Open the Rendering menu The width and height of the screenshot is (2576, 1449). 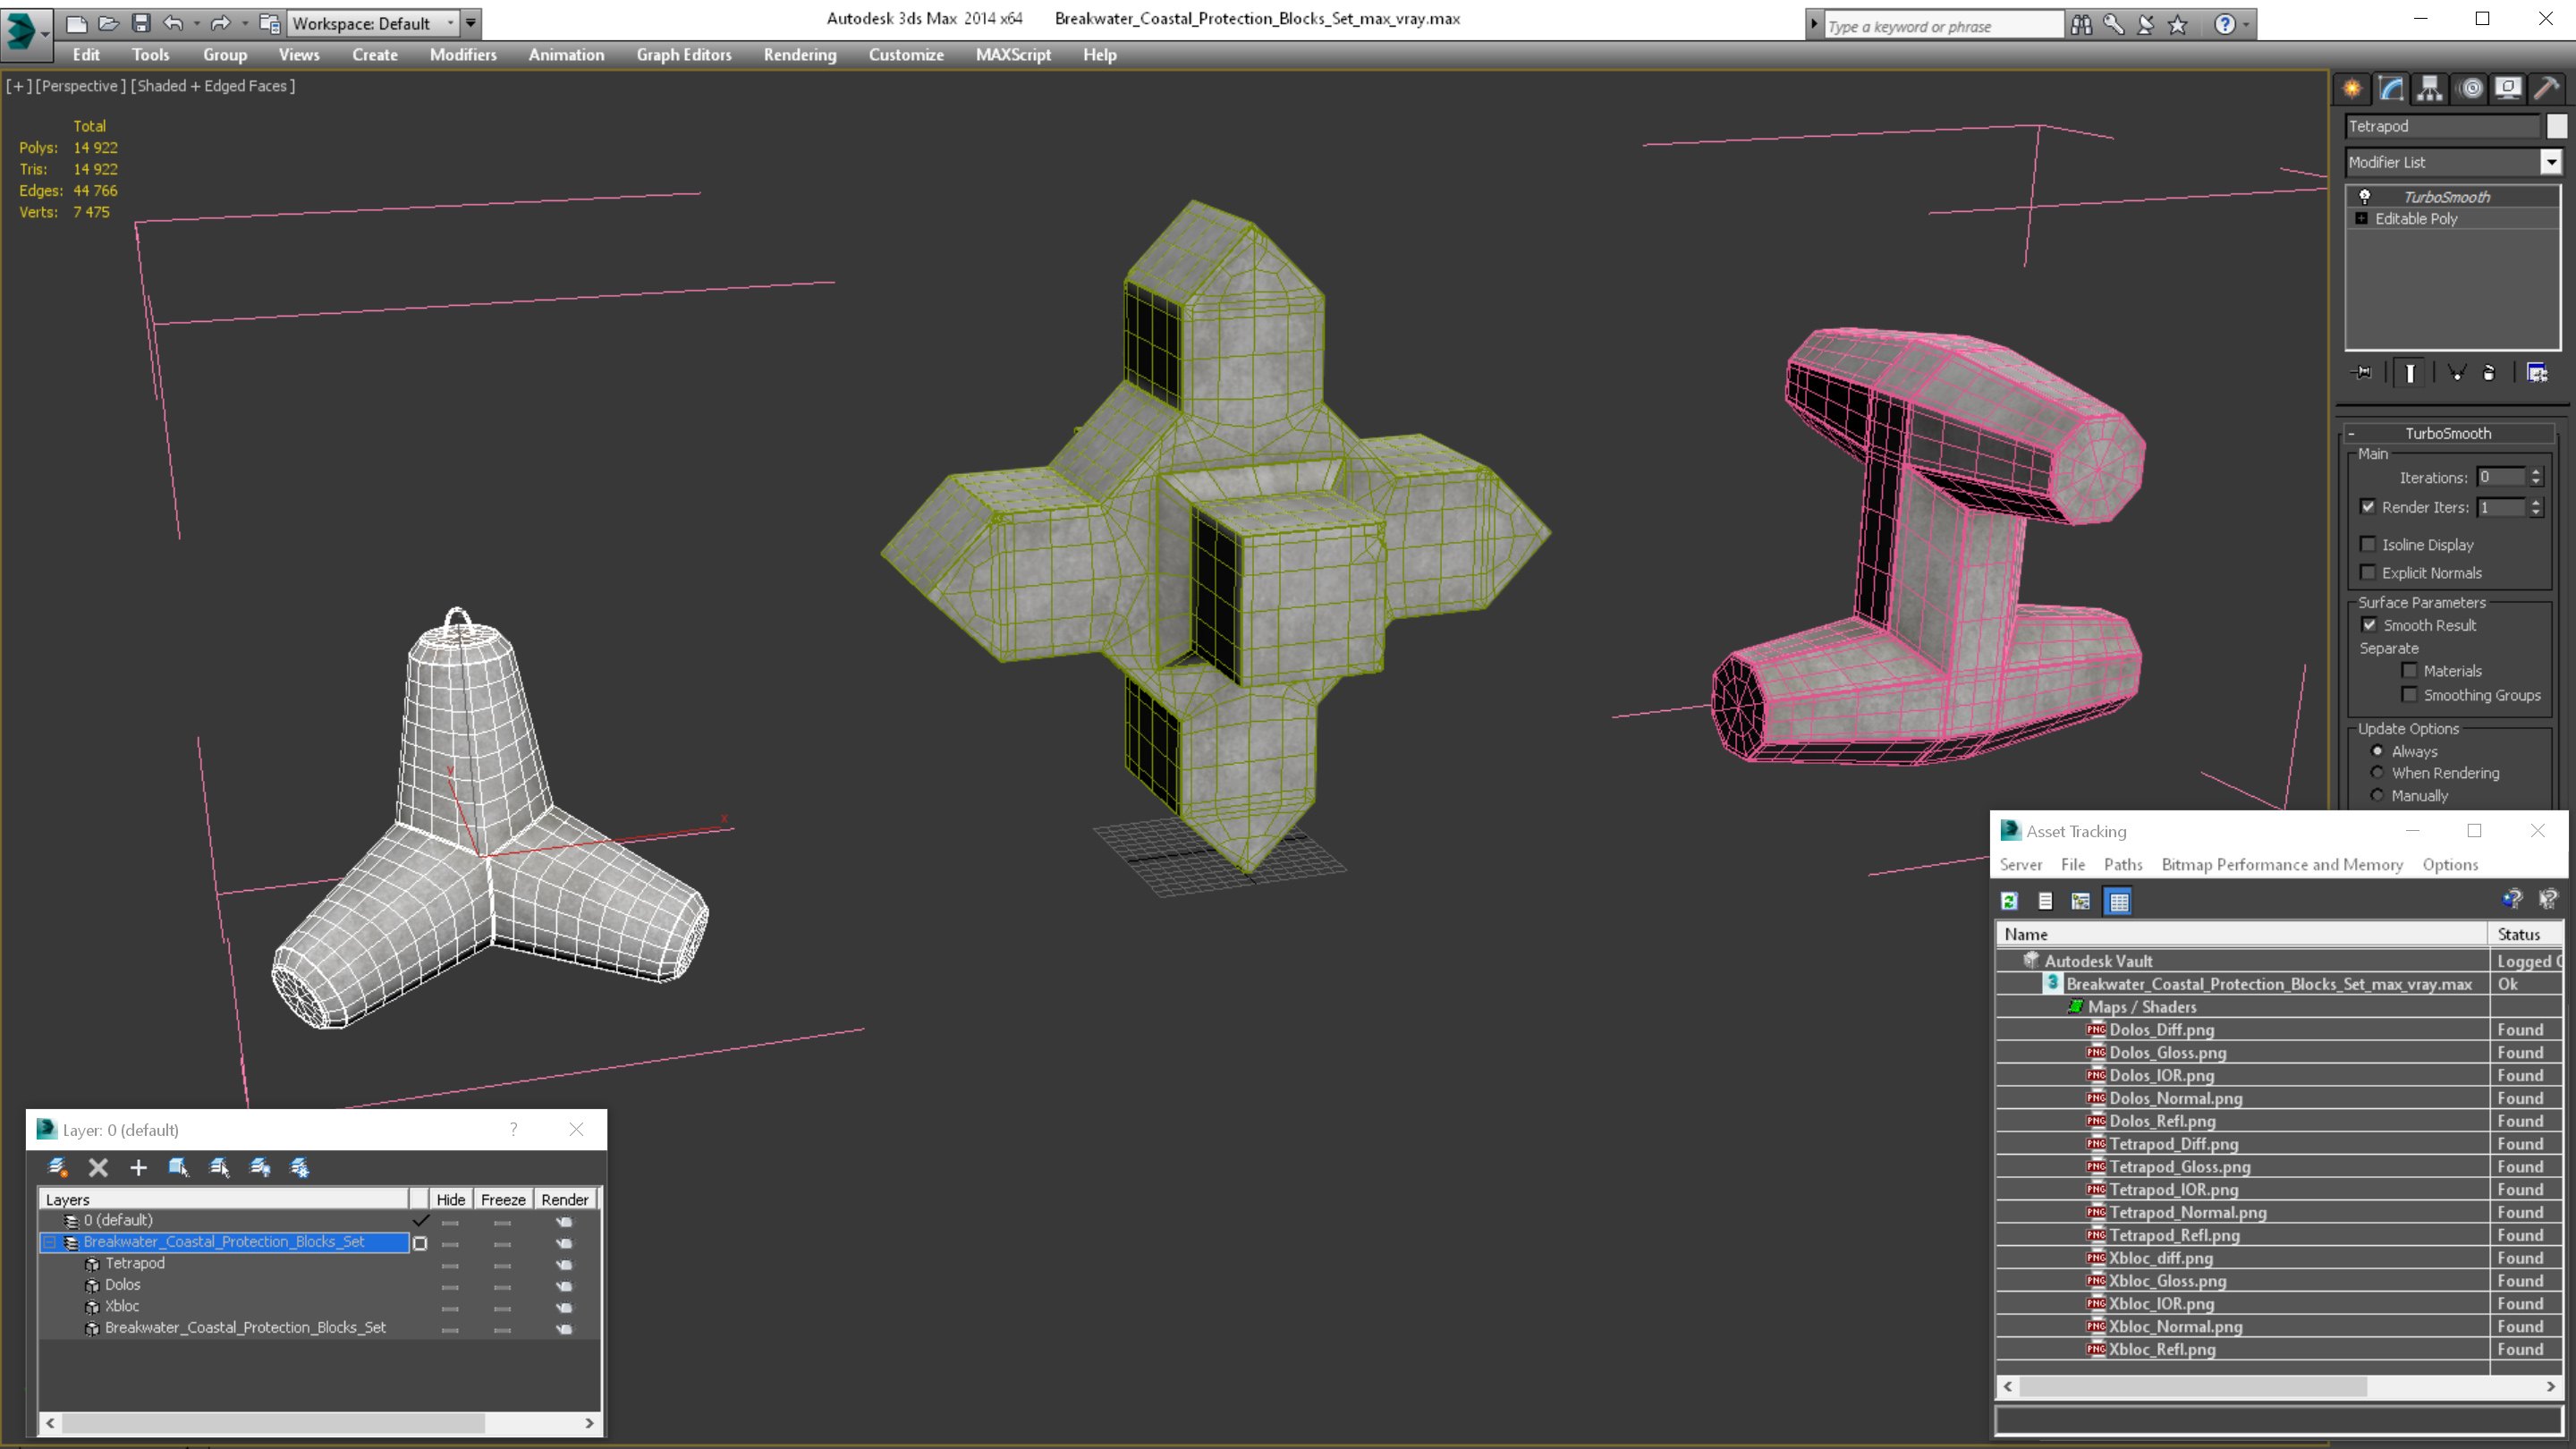(799, 55)
